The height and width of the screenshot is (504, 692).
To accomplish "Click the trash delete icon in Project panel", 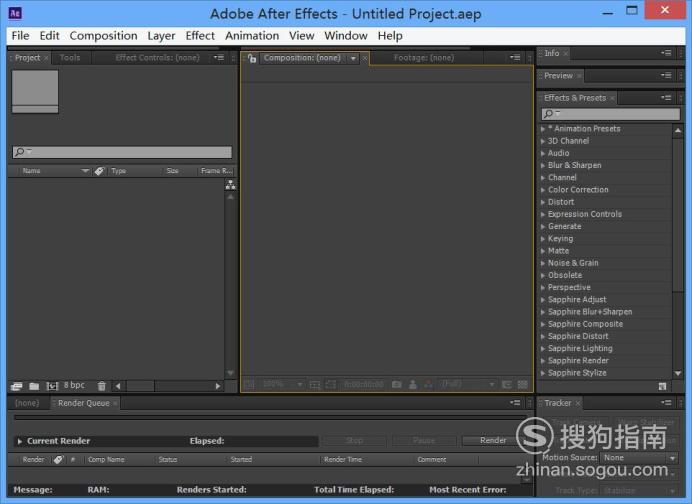I will [x=102, y=386].
